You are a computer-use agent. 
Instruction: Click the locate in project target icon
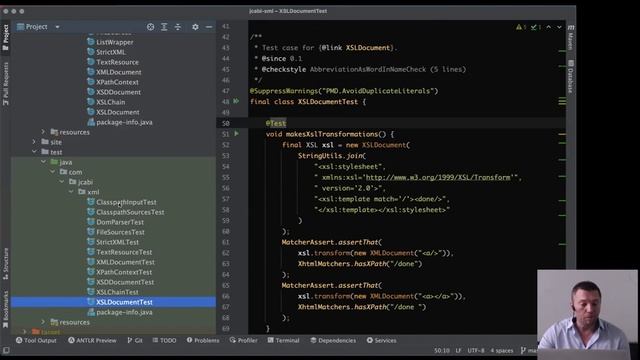click(x=151, y=27)
